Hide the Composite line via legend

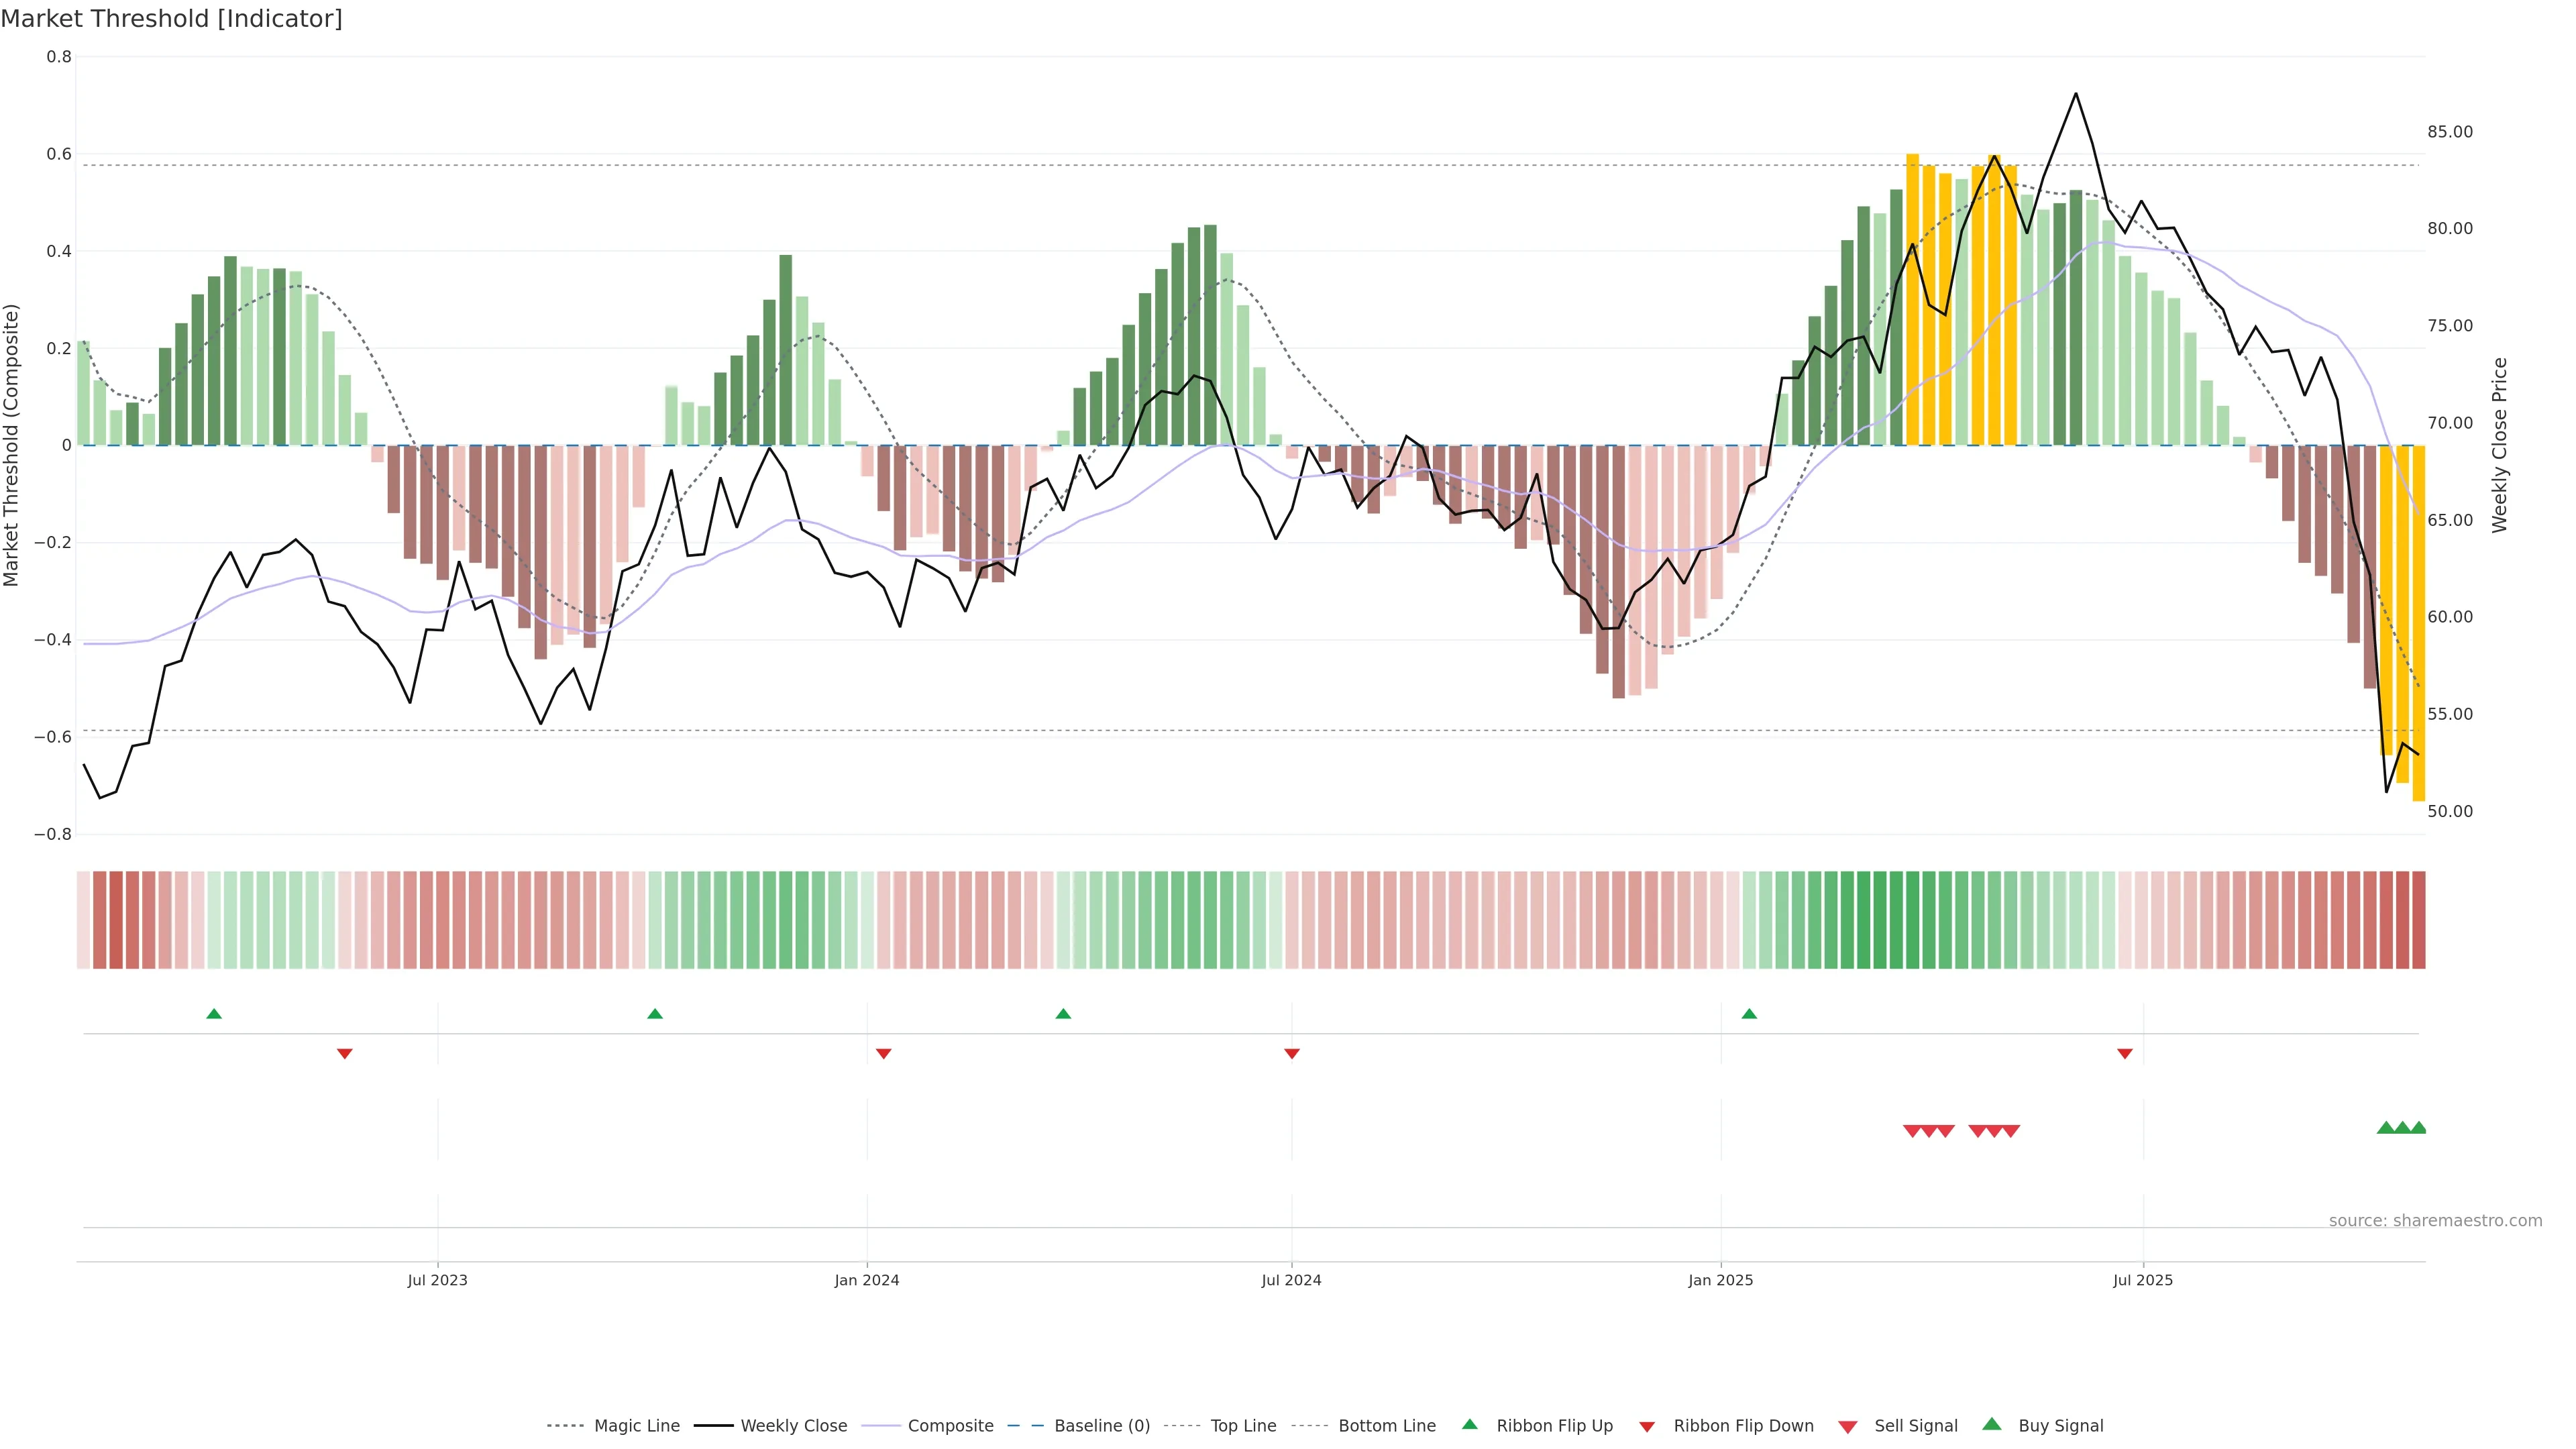click(x=950, y=1426)
